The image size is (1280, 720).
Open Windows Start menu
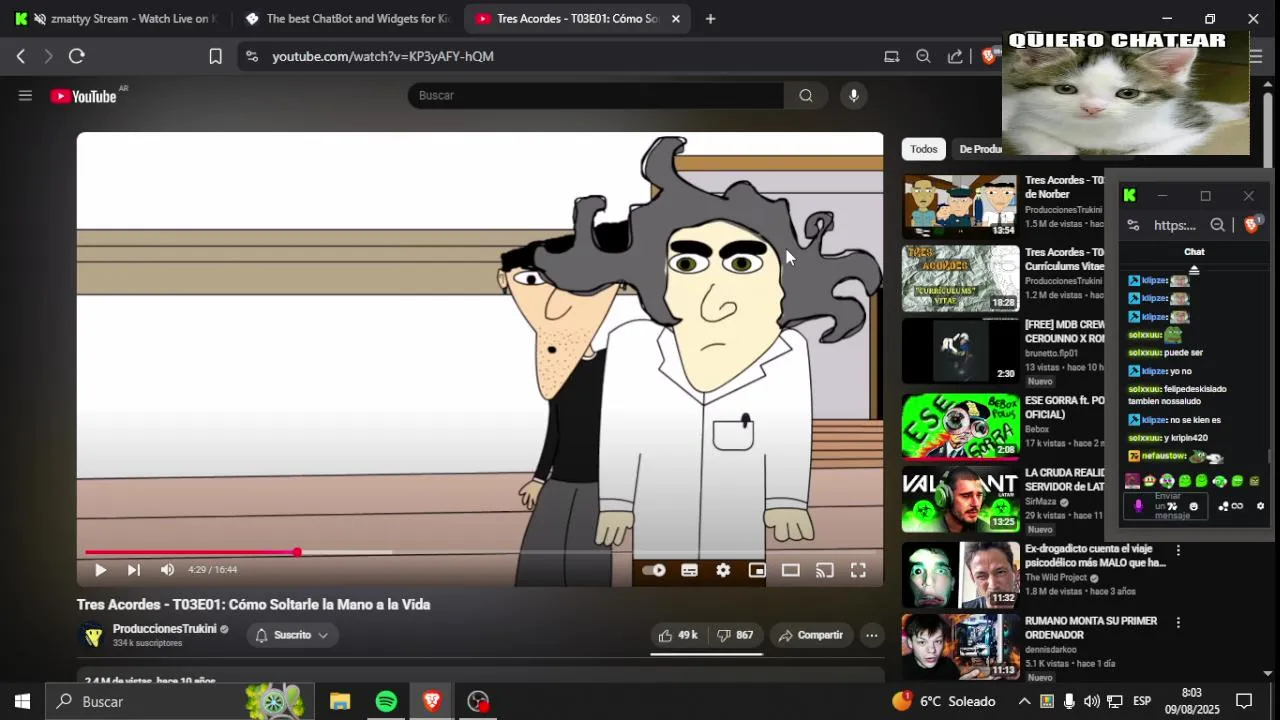point(22,701)
